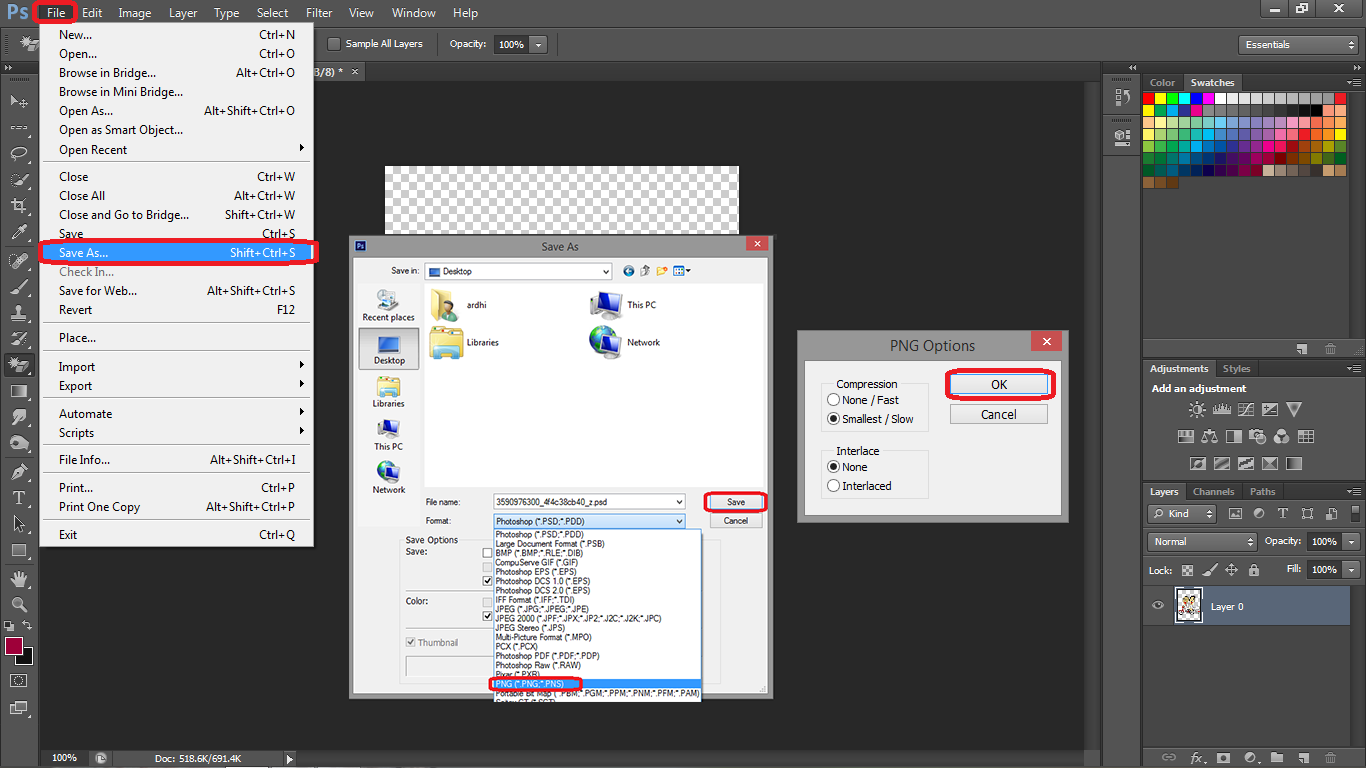Screen dimensions: 1366x768
Task: Hide Layer 0 with the eye icon
Action: click(x=1158, y=606)
